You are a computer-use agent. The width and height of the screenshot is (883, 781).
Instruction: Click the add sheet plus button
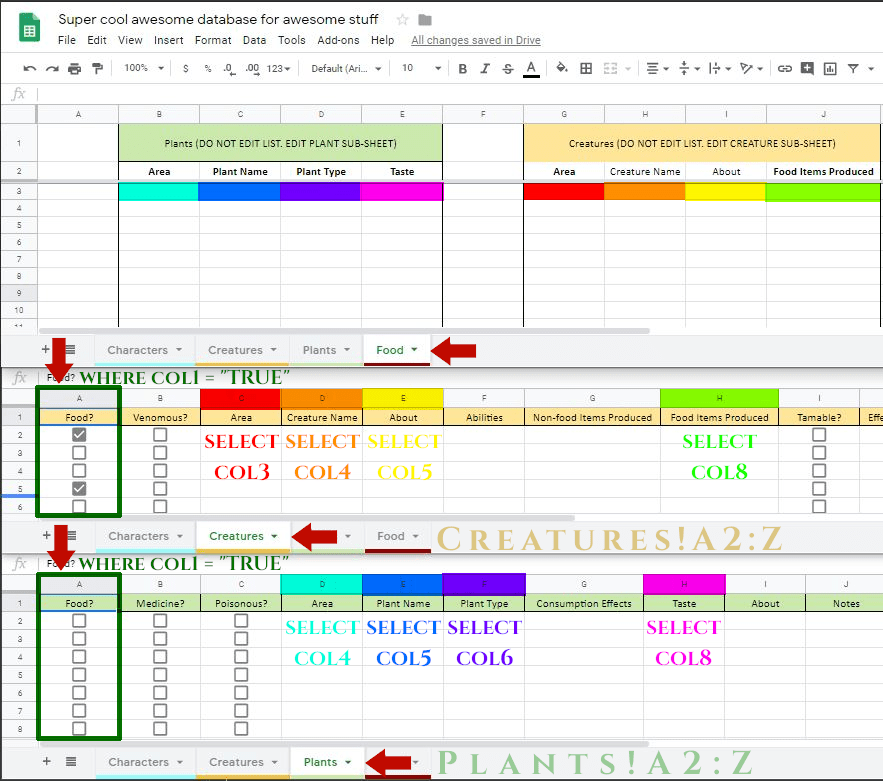point(46,349)
